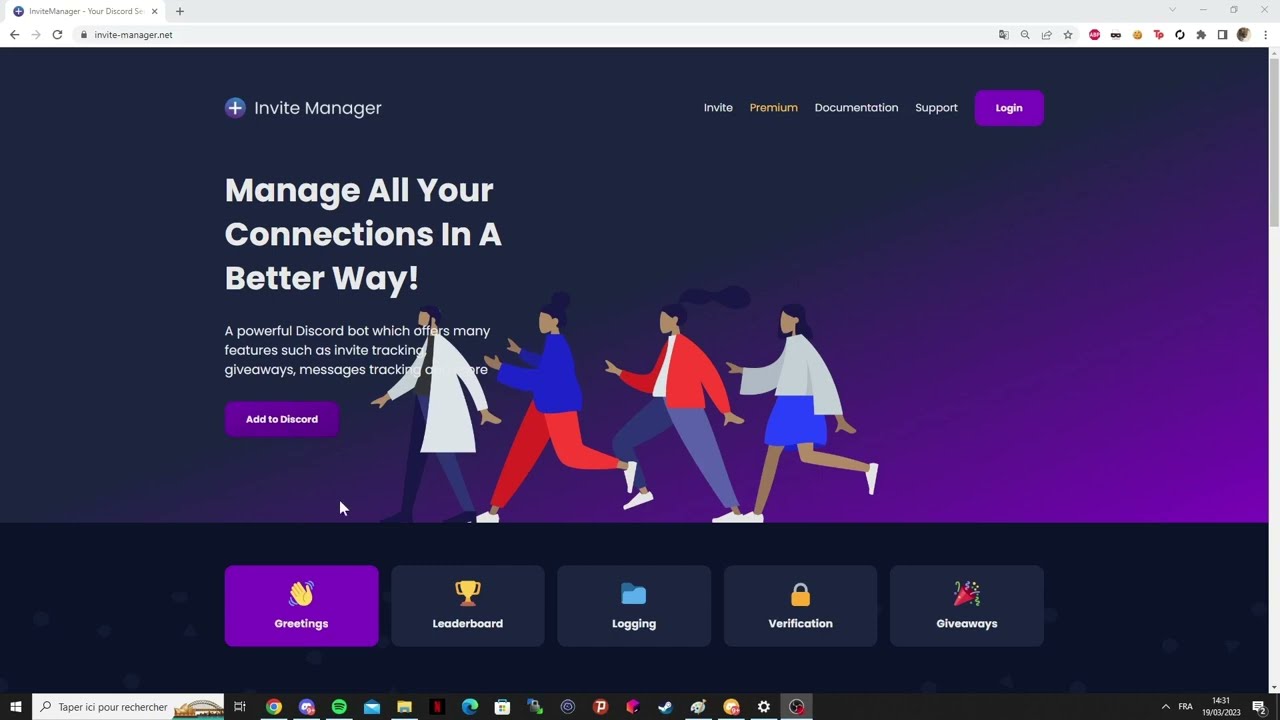Image resolution: width=1280 pixels, height=720 pixels.
Task: Open Netflix from the taskbar
Action: coord(437,707)
